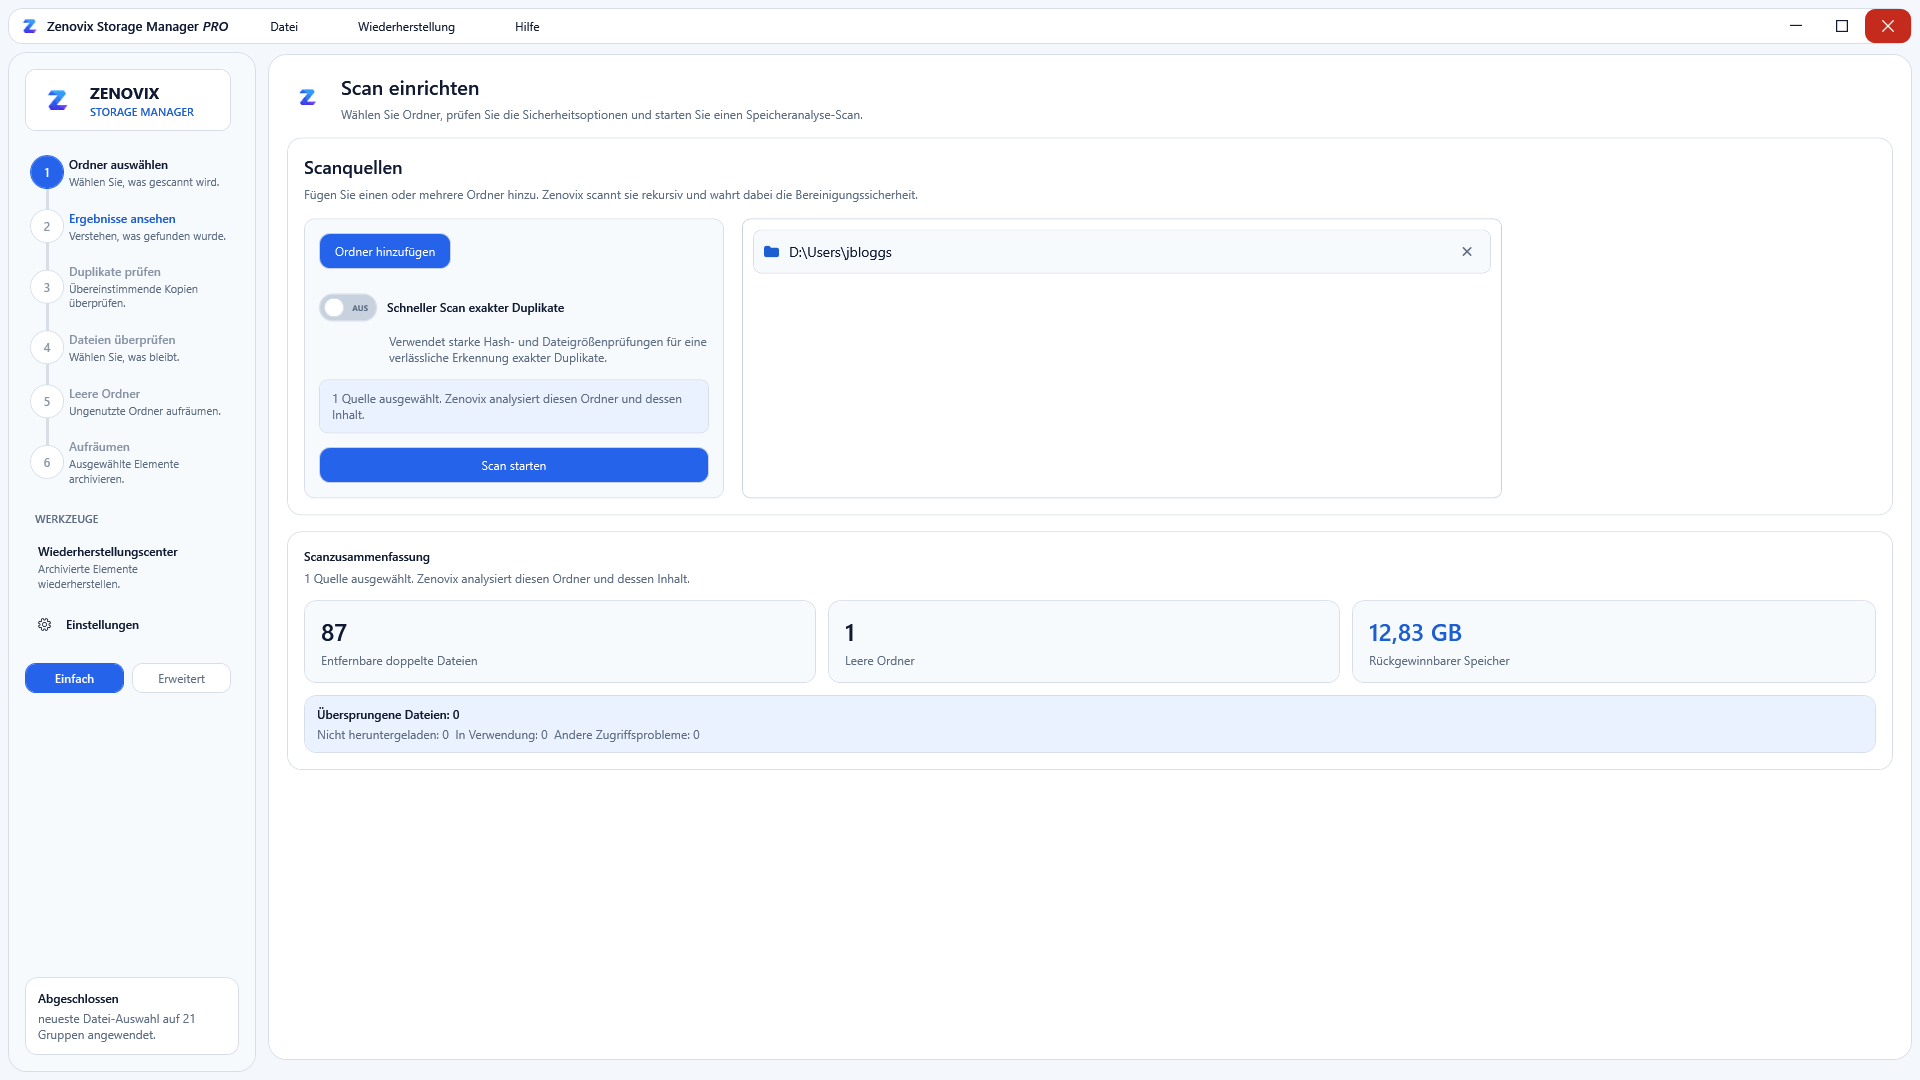The width and height of the screenshot is (1920, 1080).
Task: Click the Z icon beside Scan einrichten heading
Action: [308, 97]
